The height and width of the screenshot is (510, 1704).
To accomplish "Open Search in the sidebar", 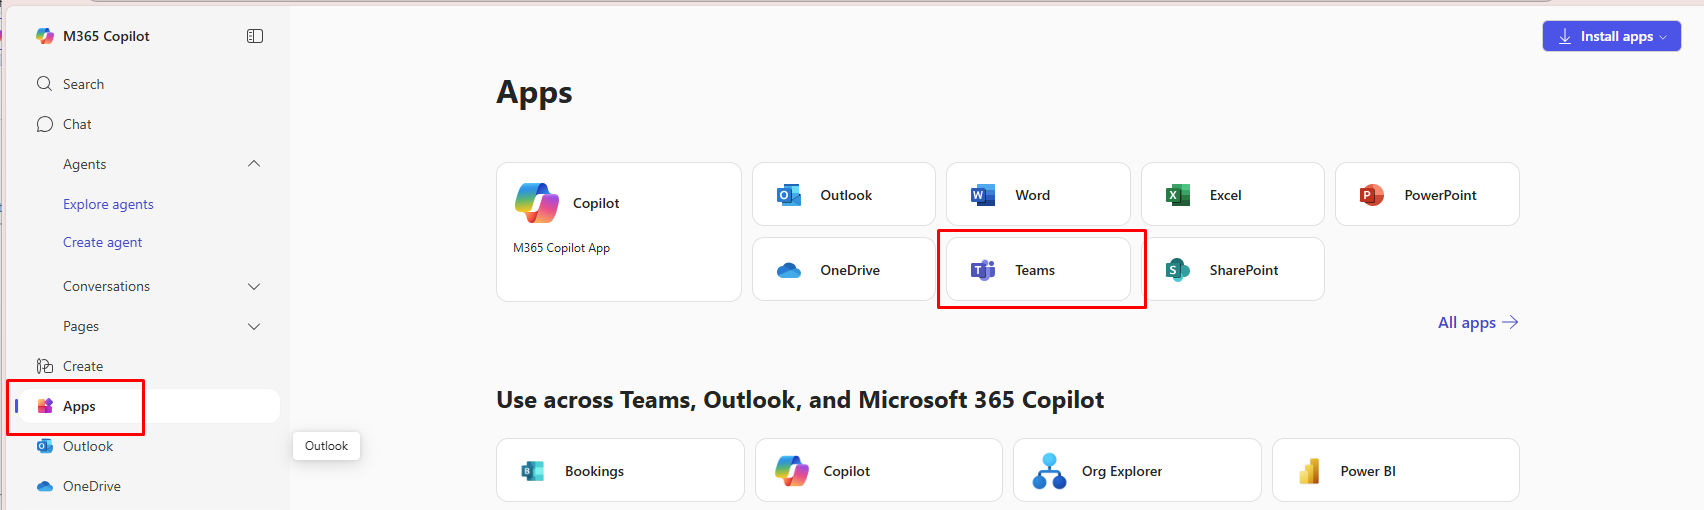I will [x=83, y=84].
